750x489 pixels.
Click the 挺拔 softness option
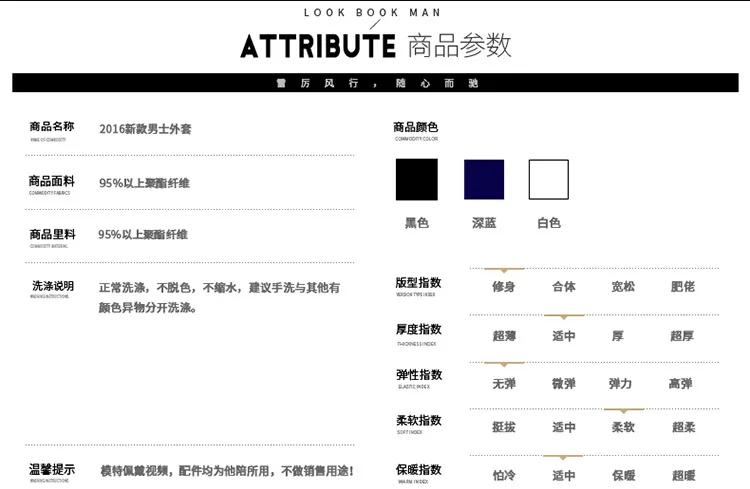(x=504, y=427)
